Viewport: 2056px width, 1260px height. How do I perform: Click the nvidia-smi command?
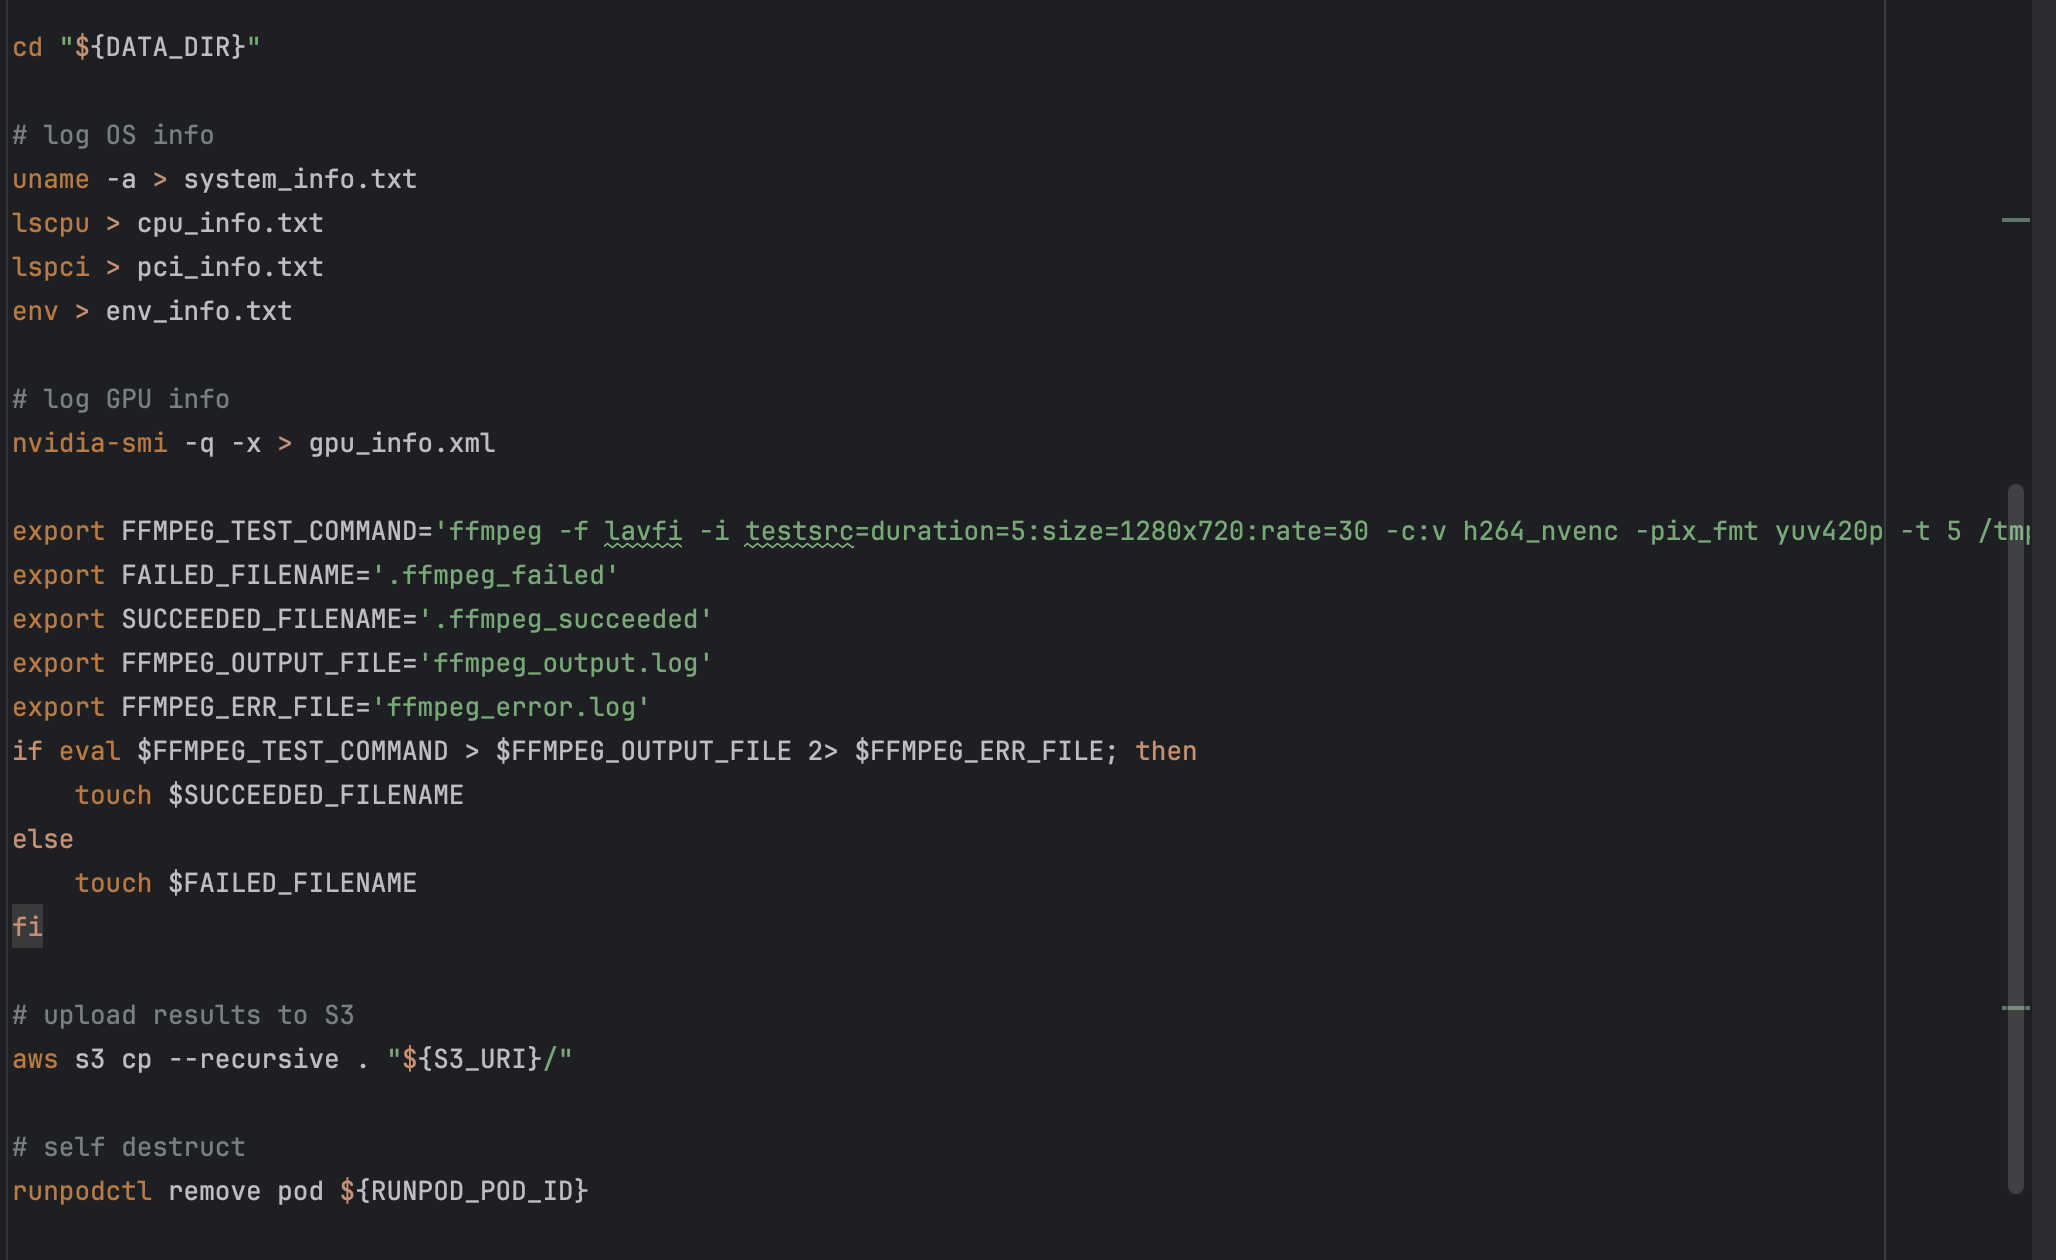[90, 443]
